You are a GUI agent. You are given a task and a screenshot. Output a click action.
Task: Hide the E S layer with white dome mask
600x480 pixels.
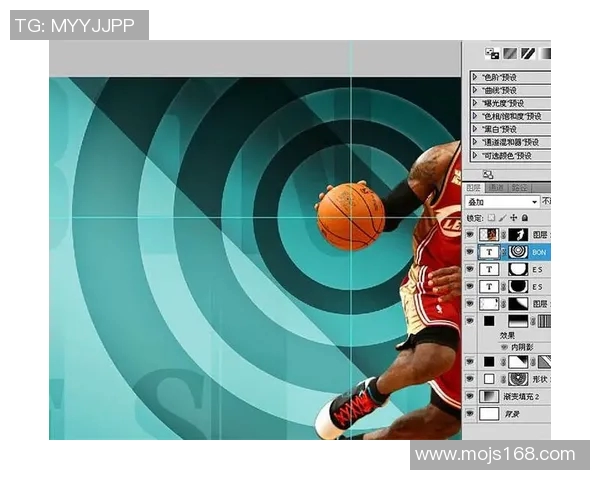[x=470, y=269]
